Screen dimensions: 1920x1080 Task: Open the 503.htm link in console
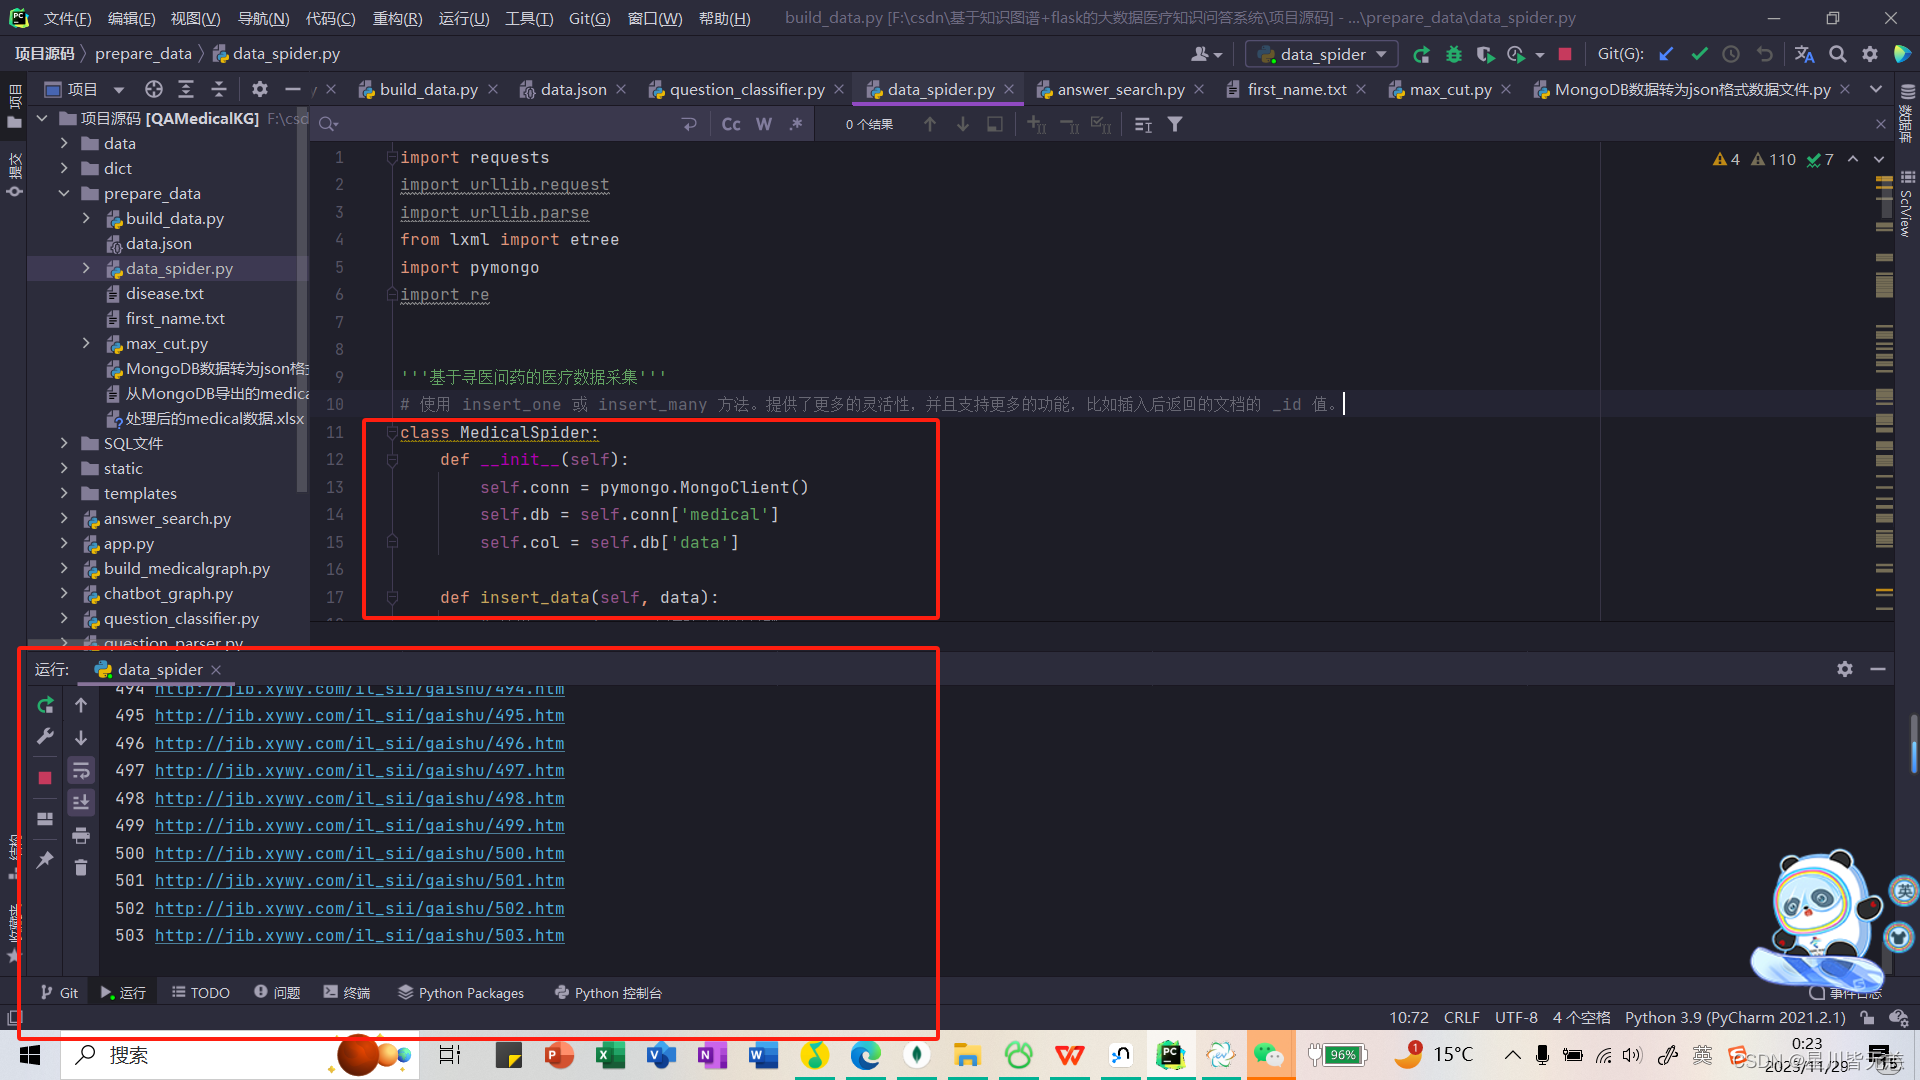(359, 935)
